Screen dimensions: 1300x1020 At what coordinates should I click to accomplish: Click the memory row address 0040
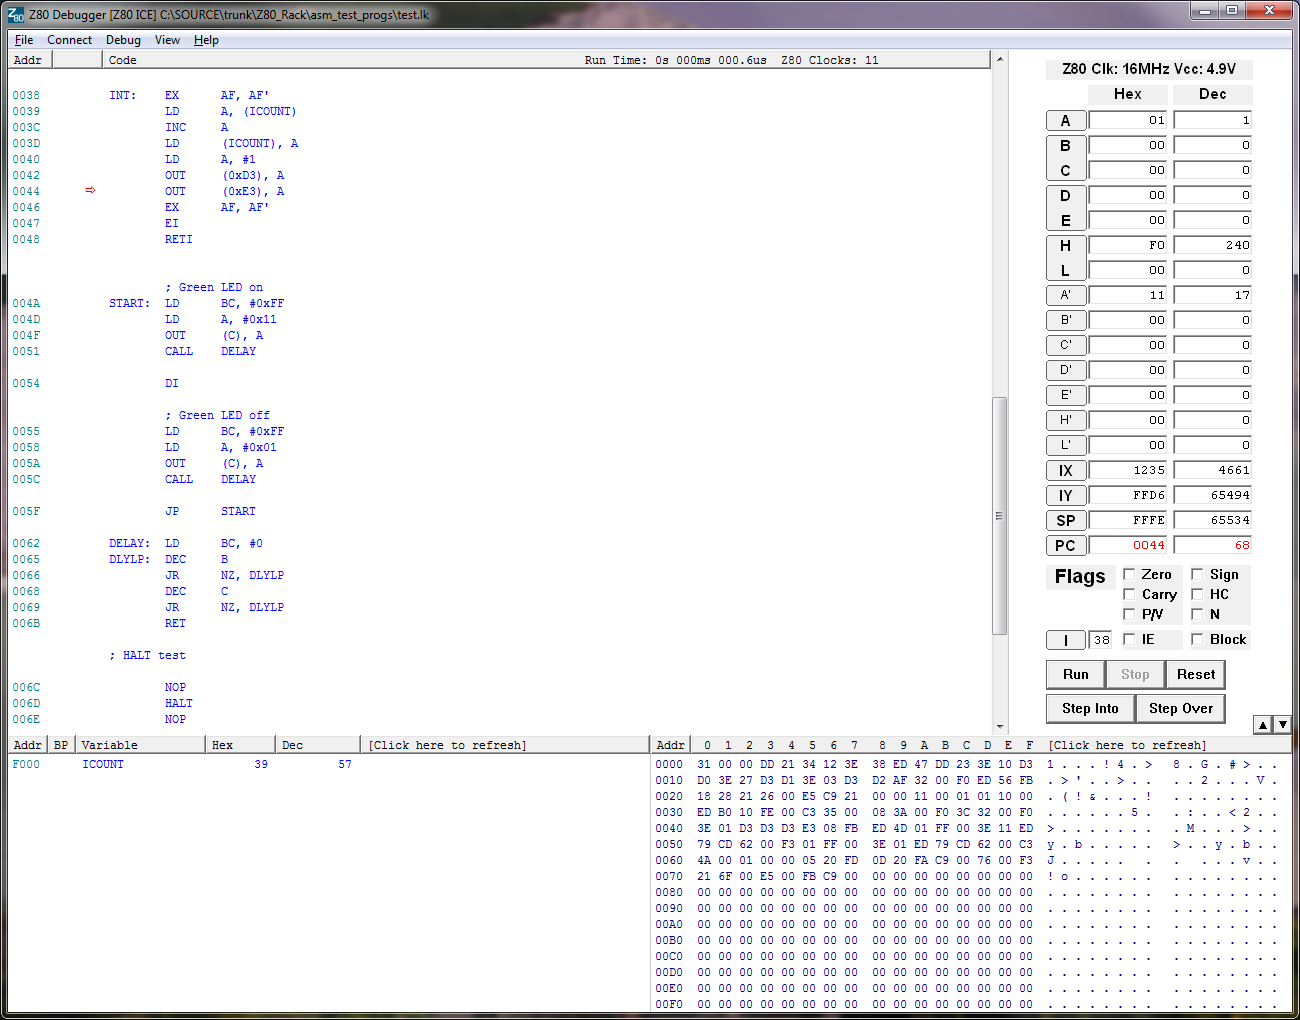click(669, 828)
